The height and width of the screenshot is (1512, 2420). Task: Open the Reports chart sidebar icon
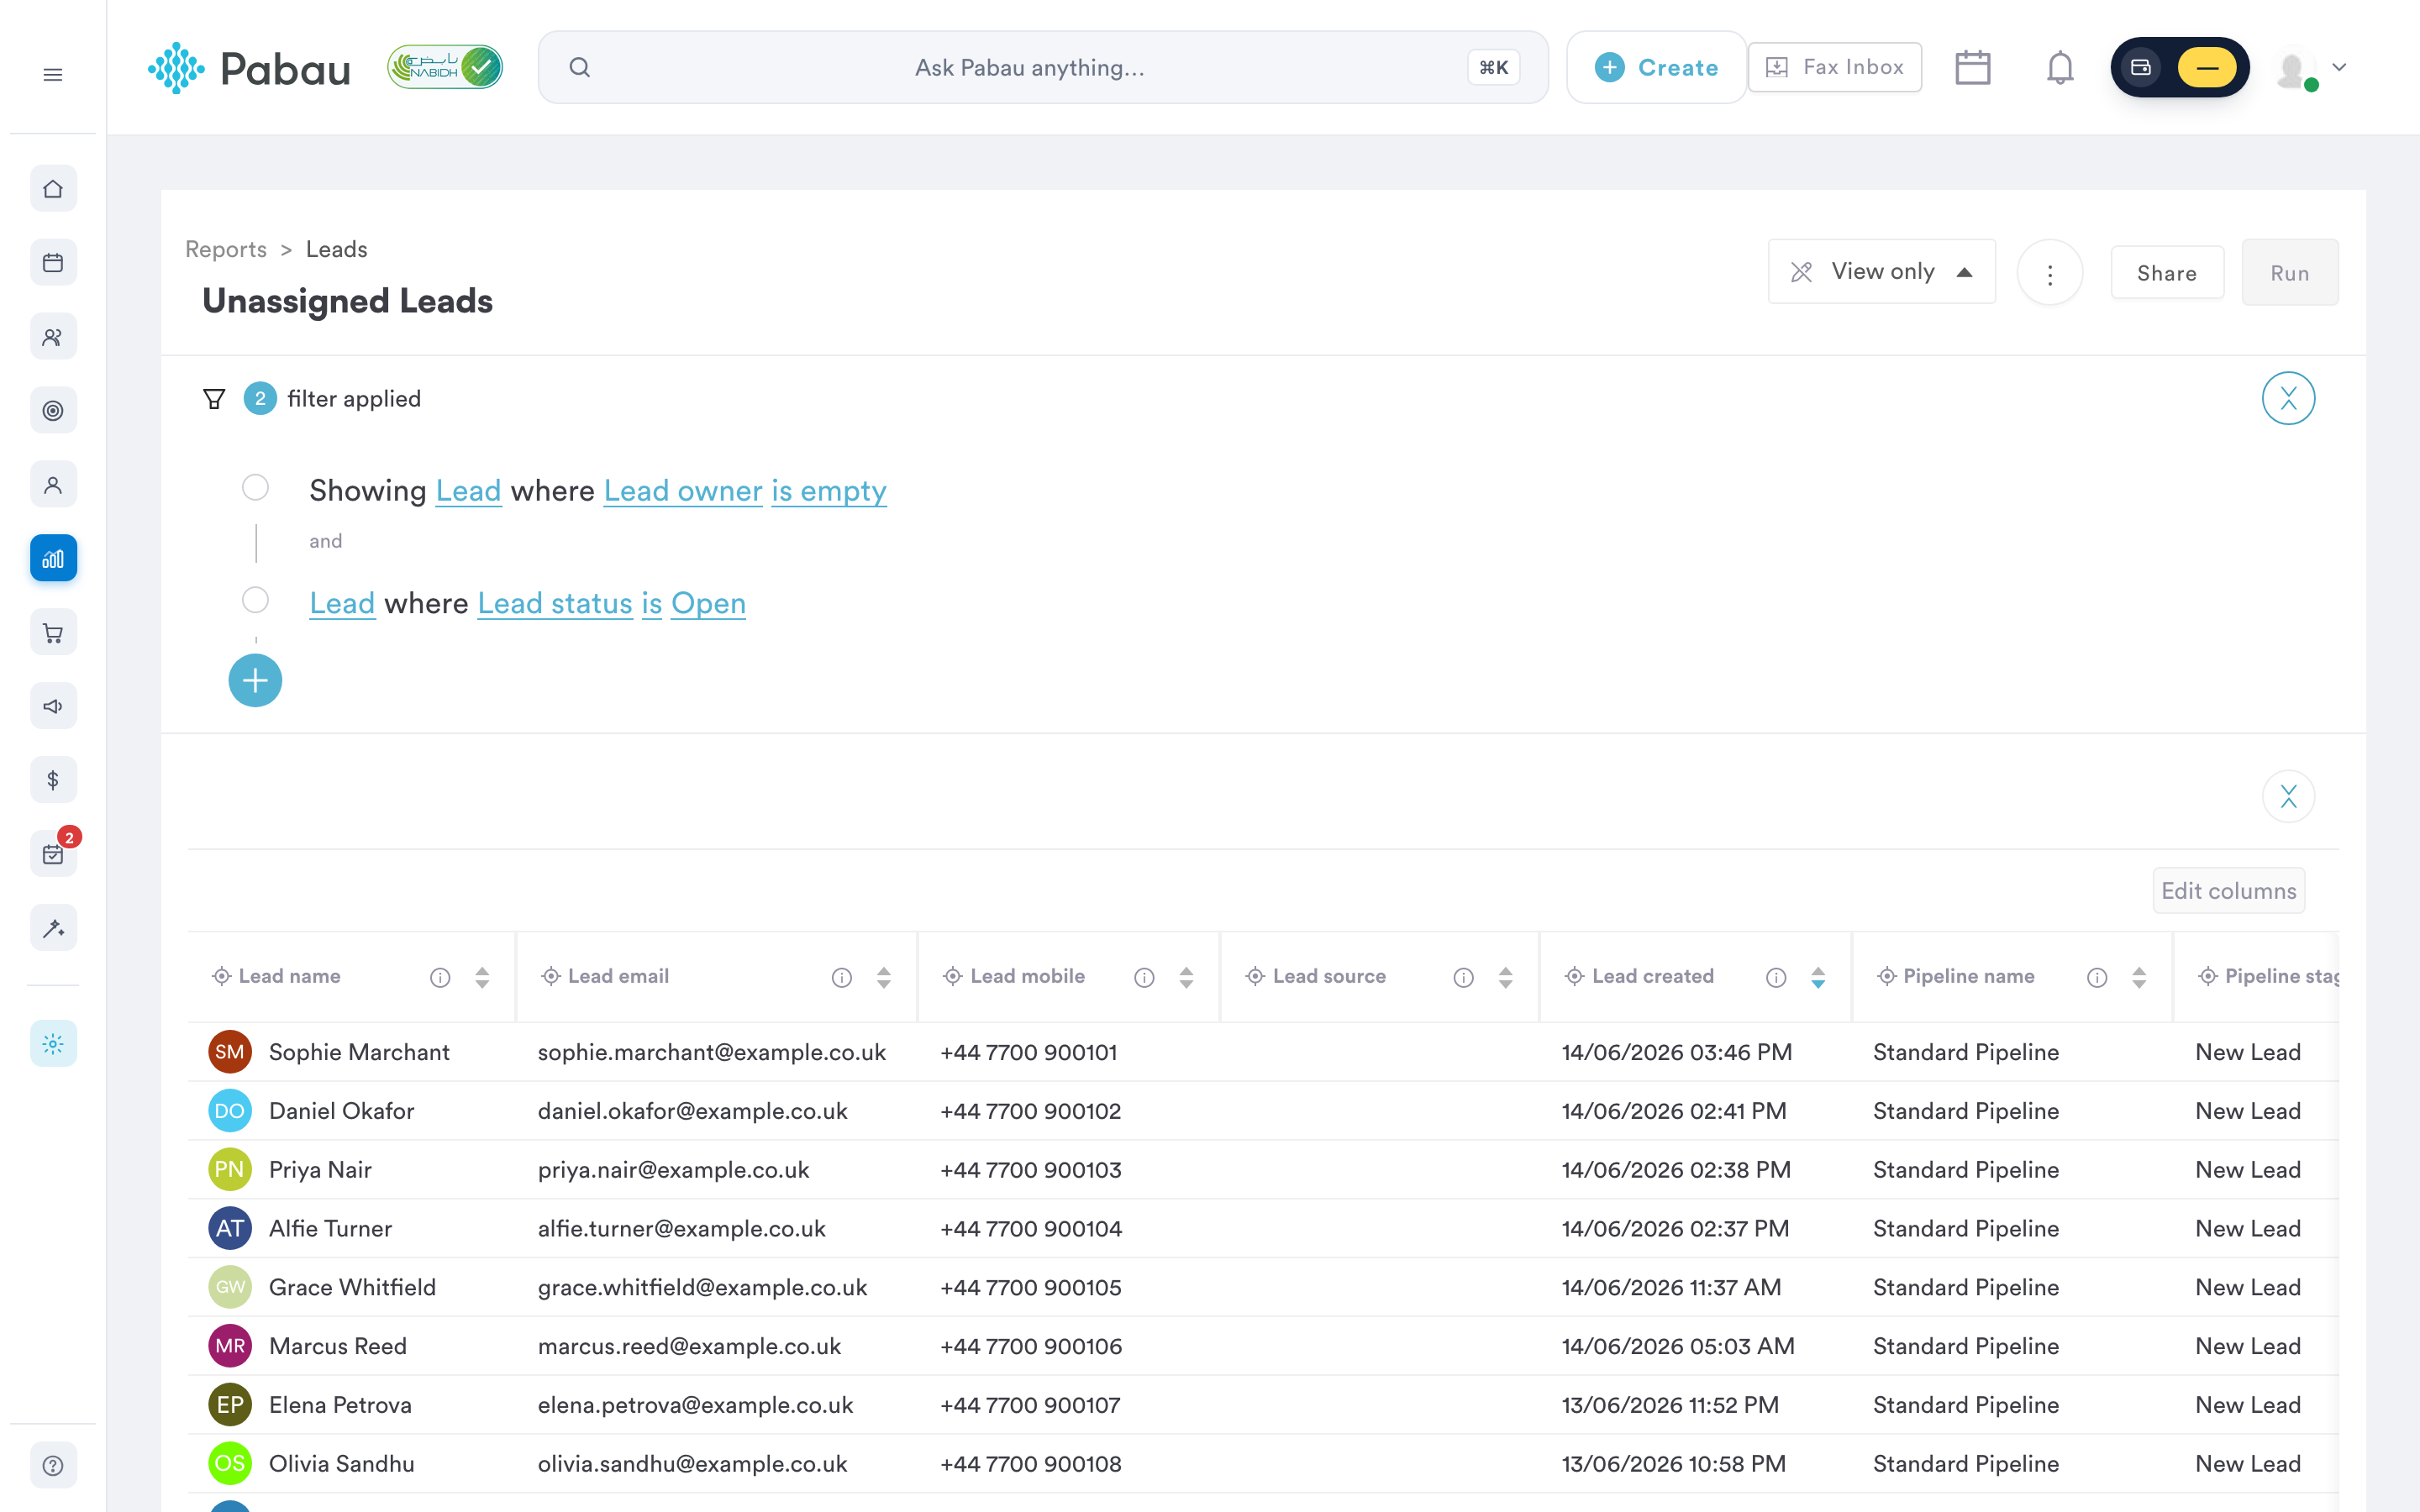tap(53, 559)
